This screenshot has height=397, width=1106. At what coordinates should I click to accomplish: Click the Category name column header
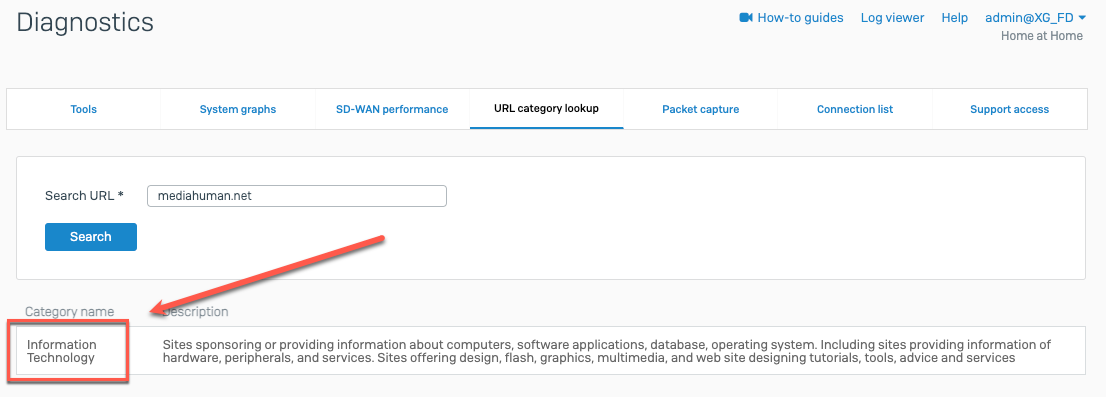coord(70,312)
